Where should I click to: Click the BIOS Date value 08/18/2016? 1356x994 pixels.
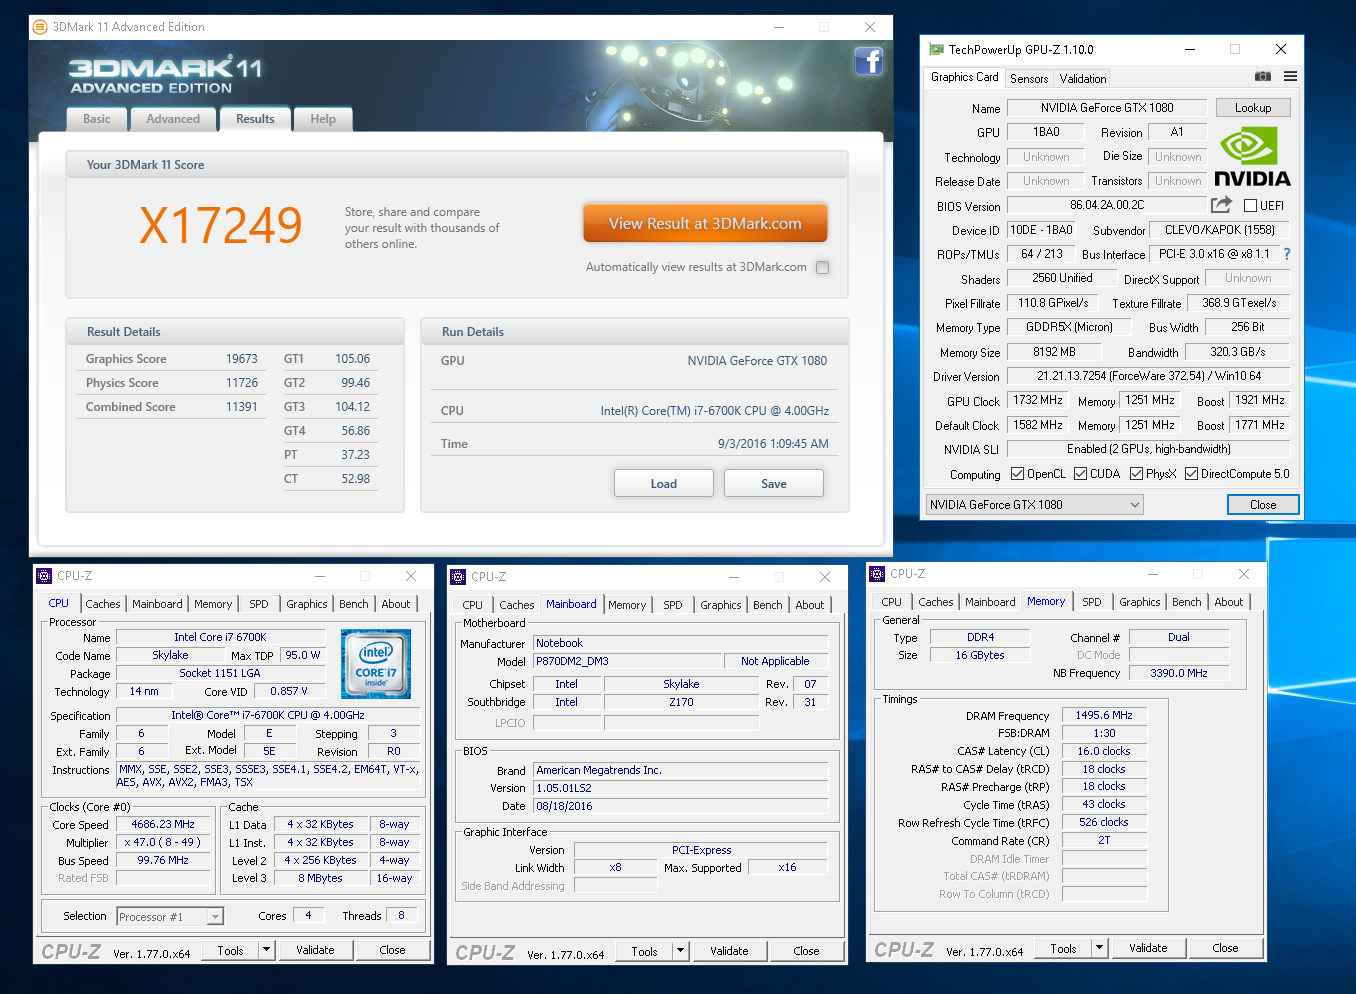point(680,806)
